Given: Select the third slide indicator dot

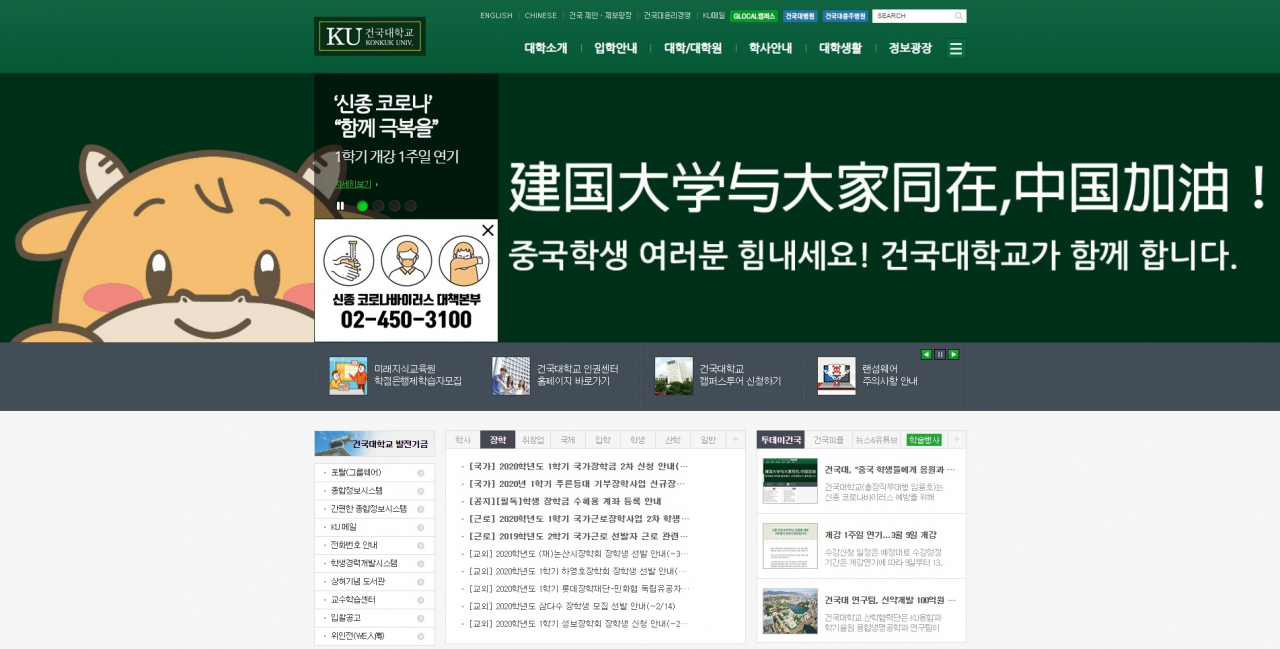Looking at the screenshot, I should (394, 206).
